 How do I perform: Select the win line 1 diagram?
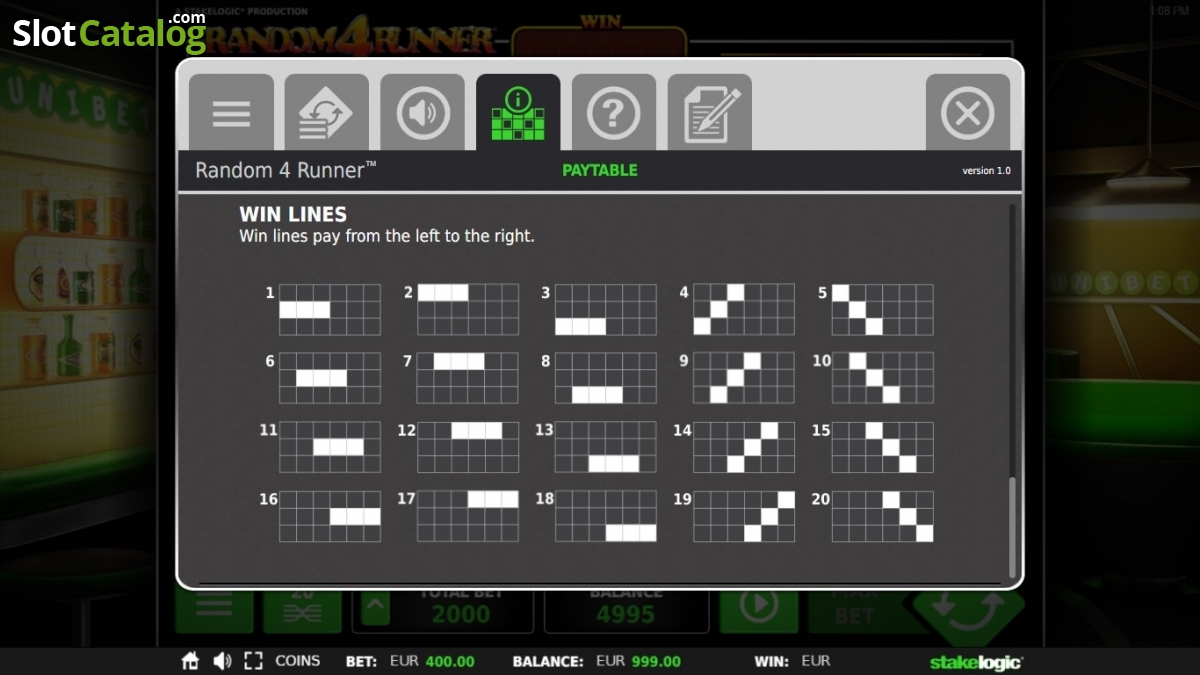click(330, 310)
